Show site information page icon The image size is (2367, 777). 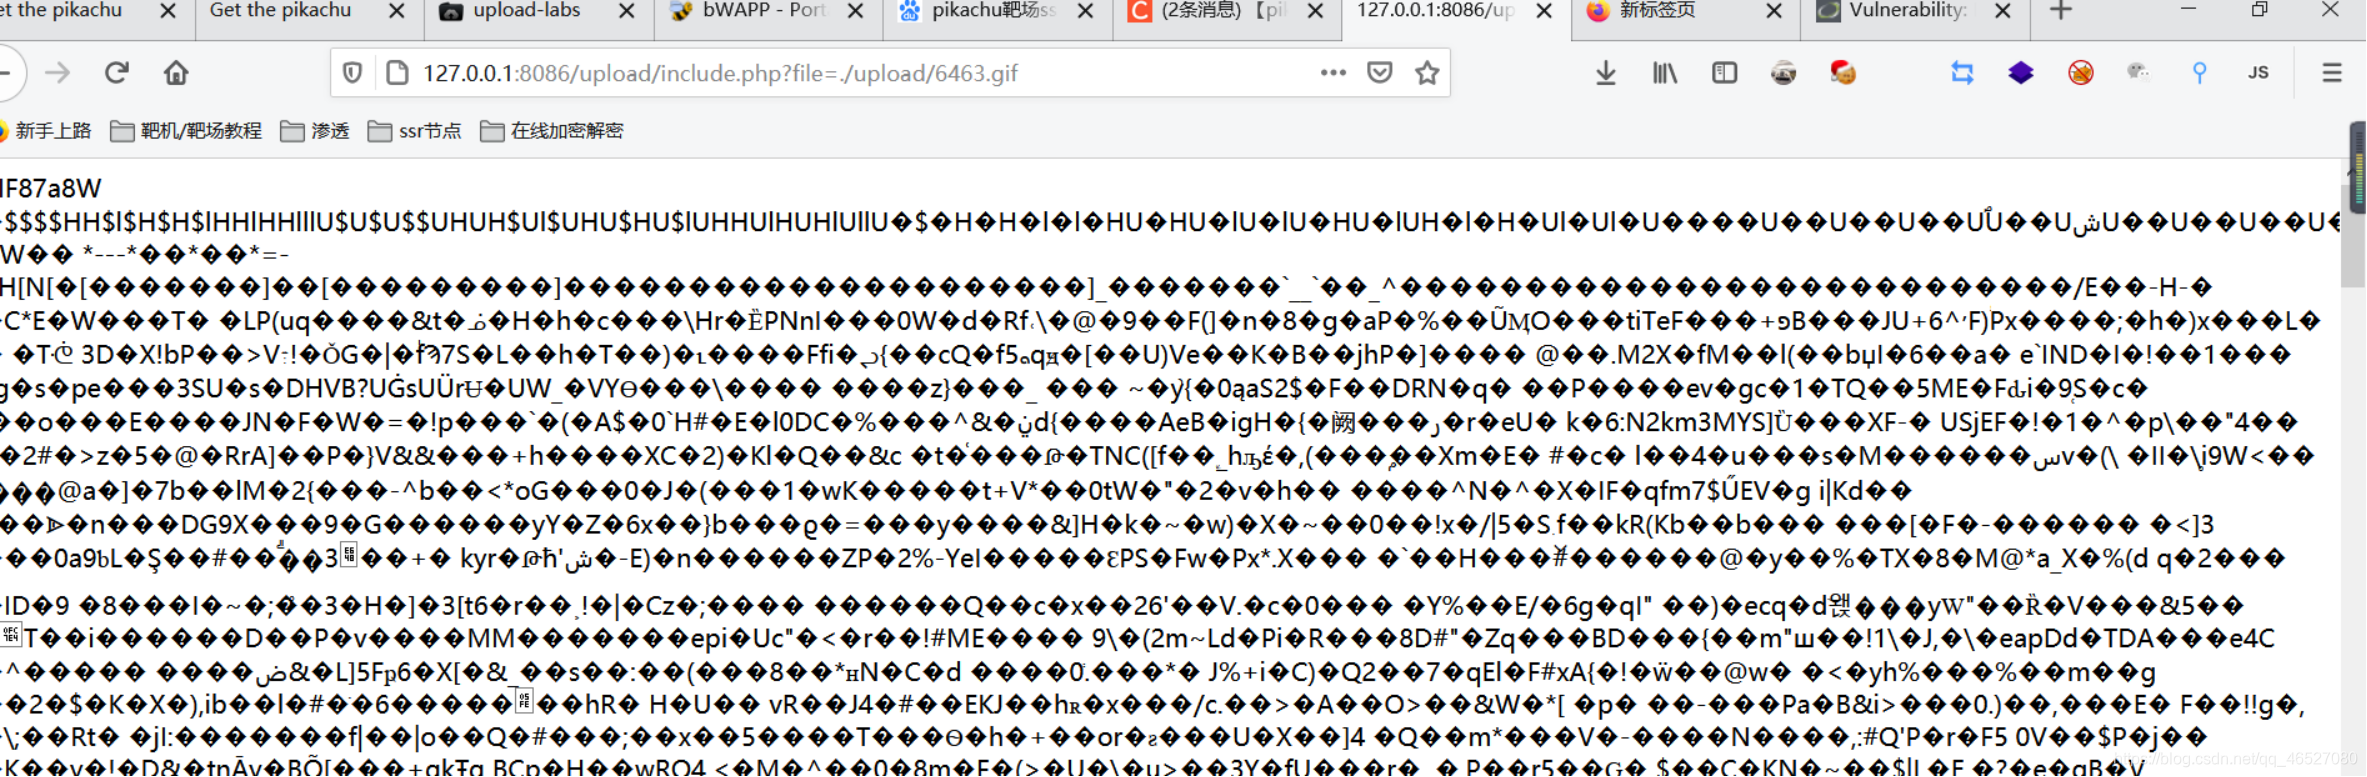397,72
